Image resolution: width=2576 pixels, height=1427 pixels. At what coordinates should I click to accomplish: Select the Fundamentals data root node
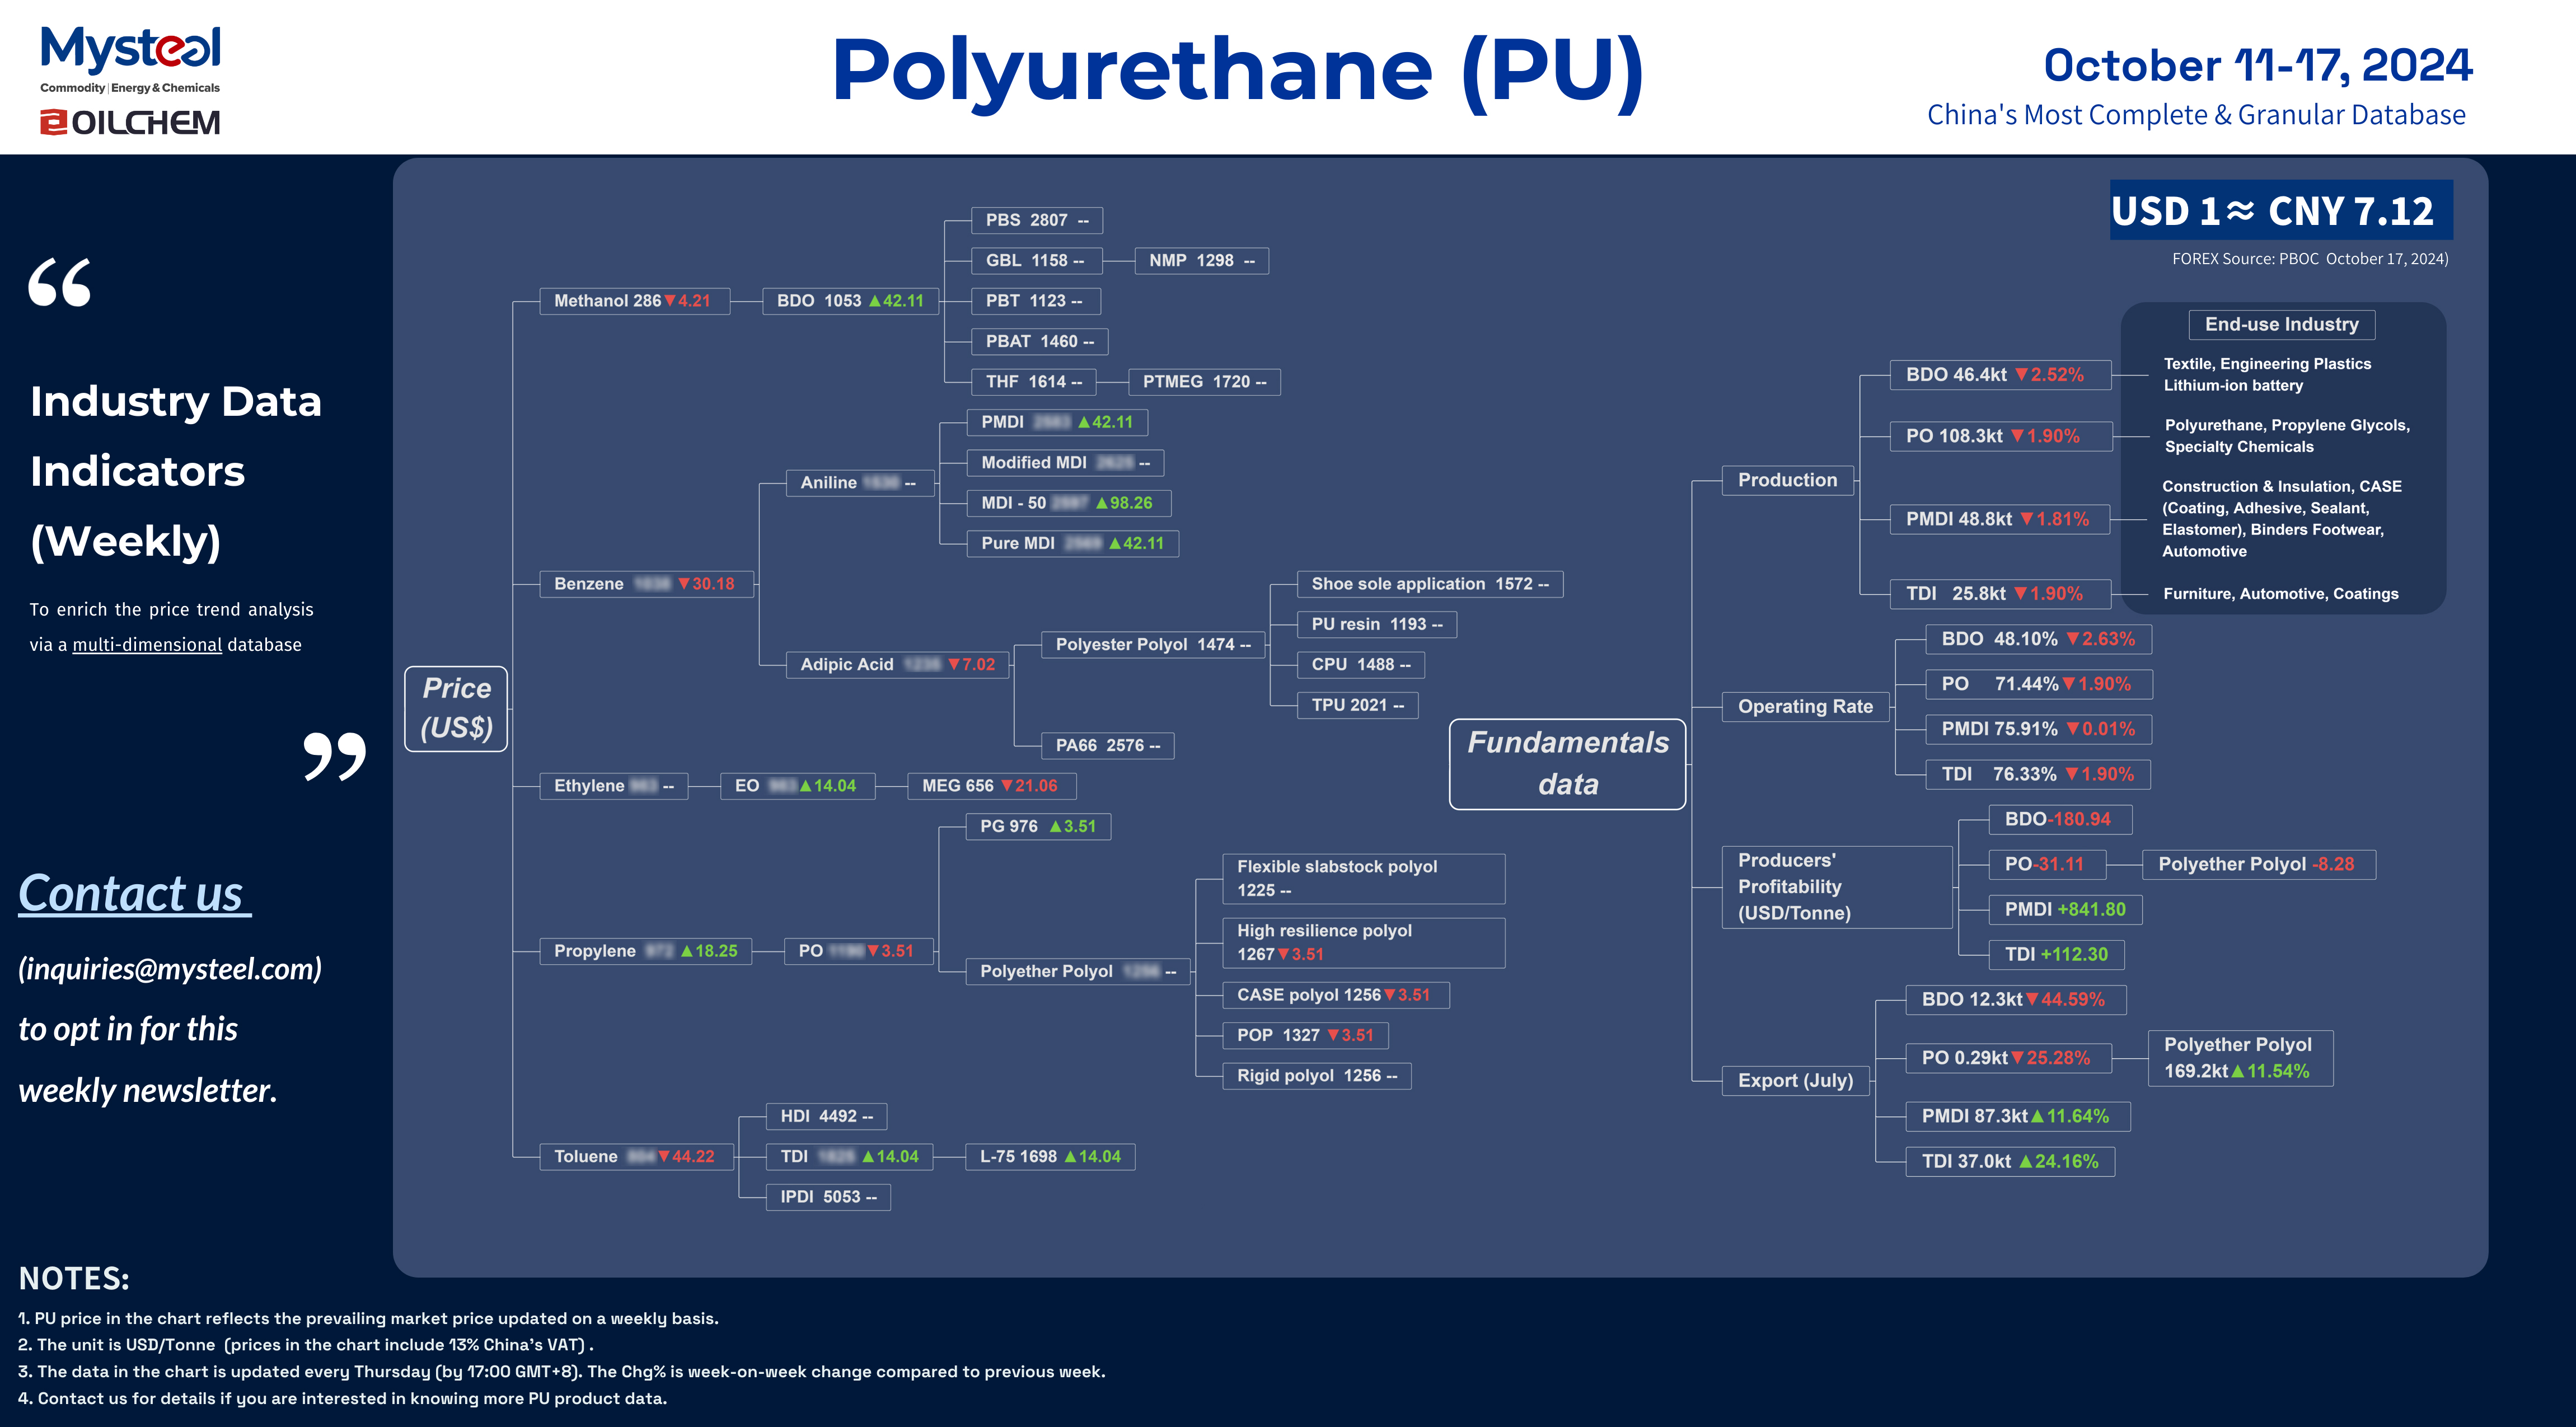1567,764
